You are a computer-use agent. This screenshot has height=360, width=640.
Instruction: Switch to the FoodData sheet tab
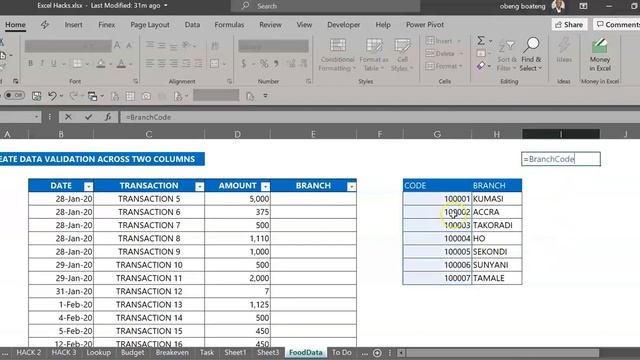[x=306, y=353]
